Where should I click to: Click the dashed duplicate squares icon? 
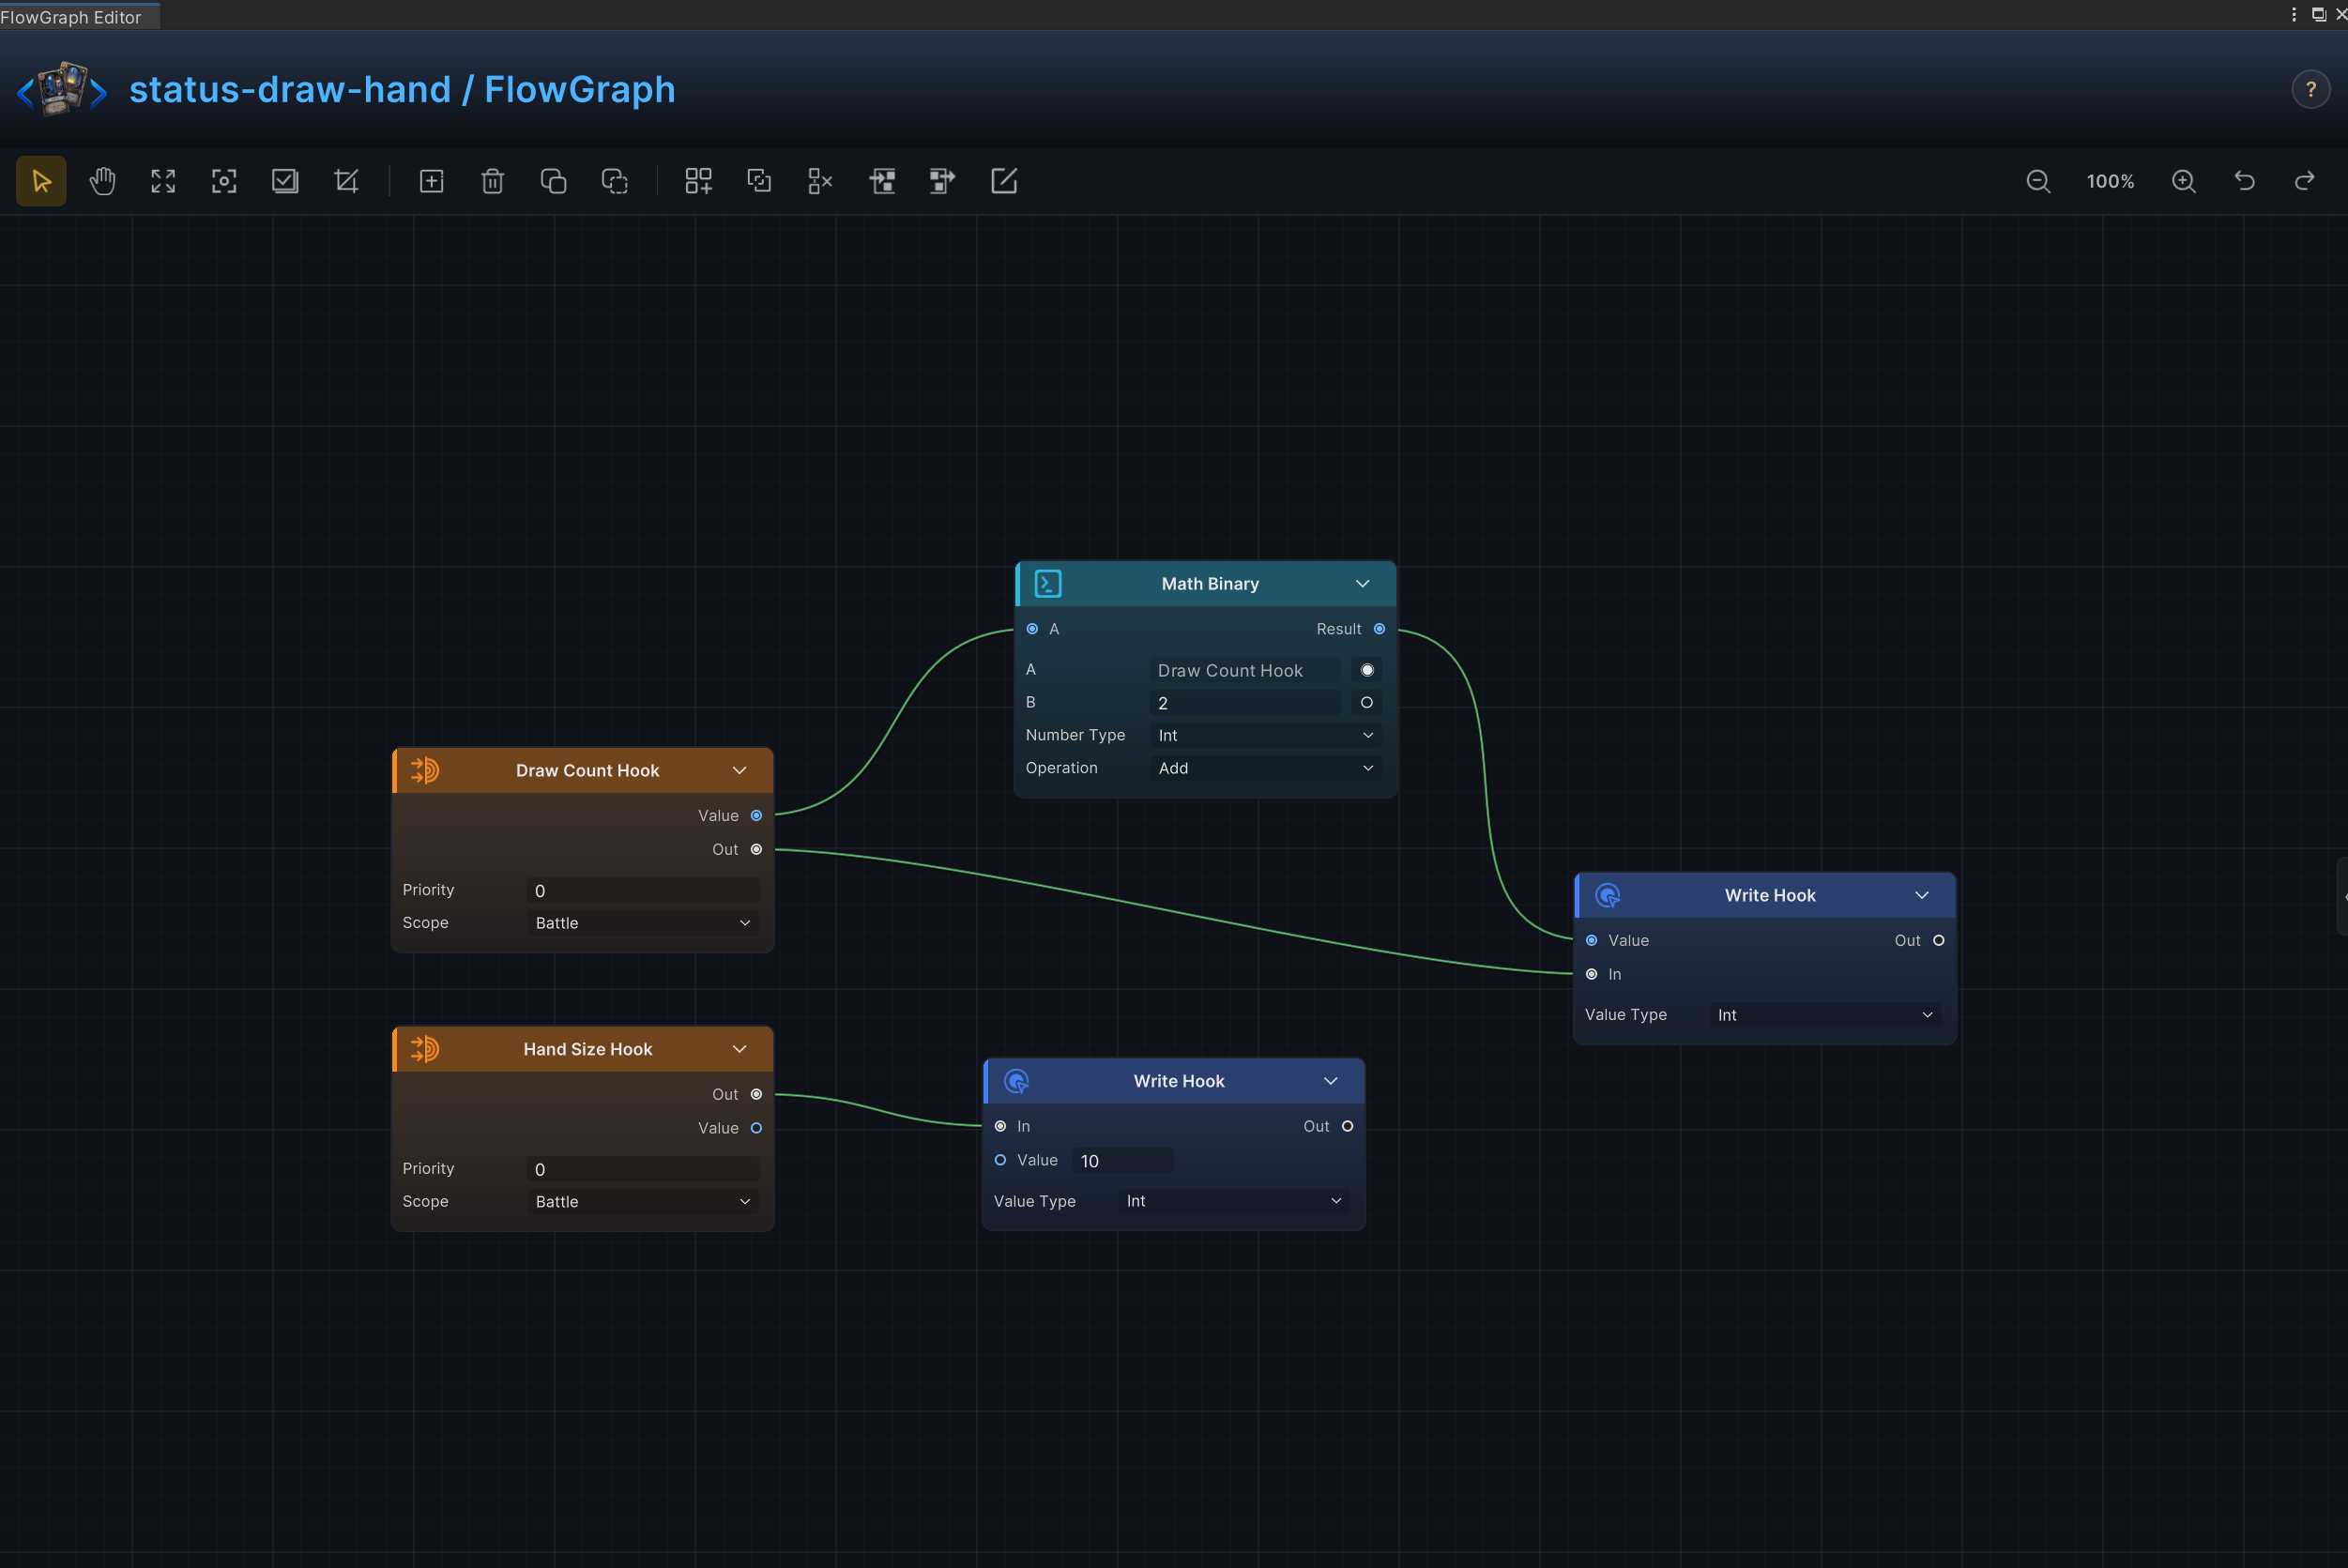(x=614, y=181)
